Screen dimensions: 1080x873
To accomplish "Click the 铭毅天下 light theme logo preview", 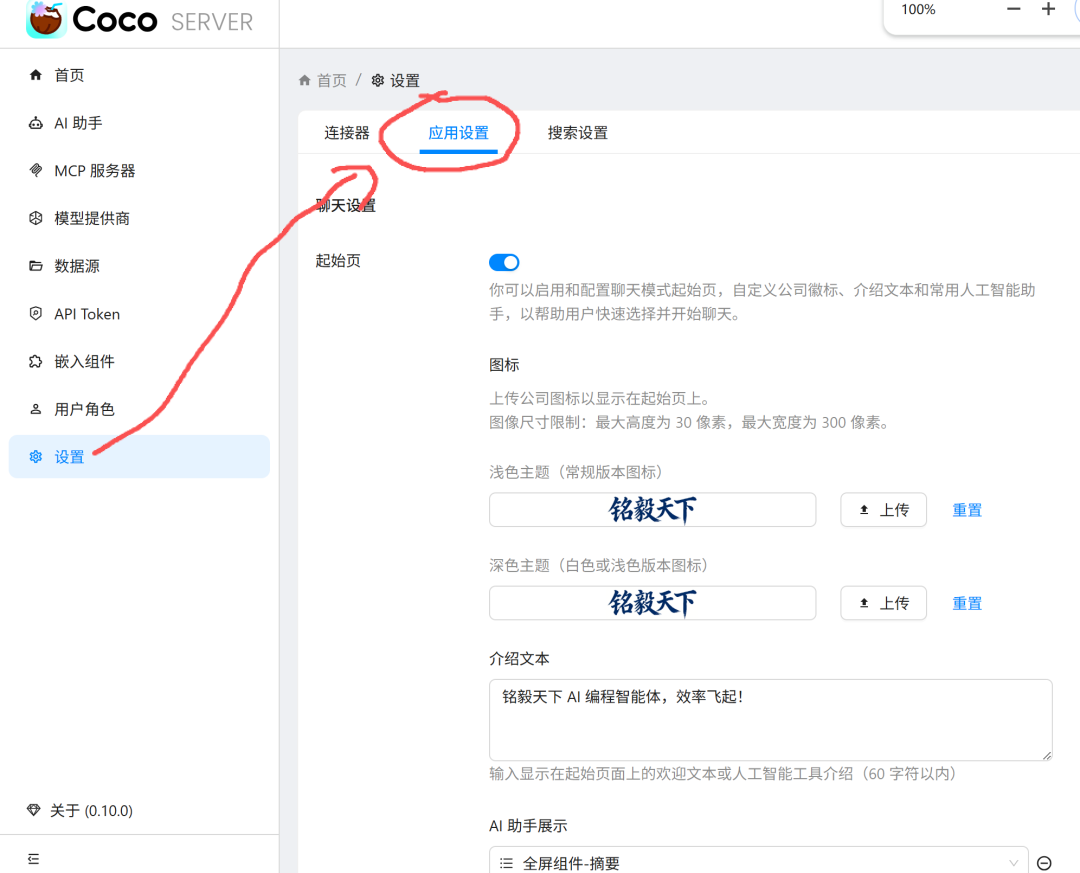I will 653,510.
